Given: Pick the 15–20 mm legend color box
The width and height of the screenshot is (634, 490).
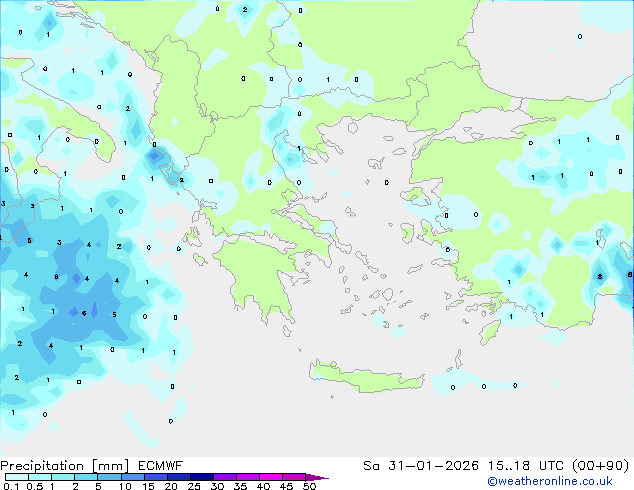Looking at the screenshot, I should 155,477.
